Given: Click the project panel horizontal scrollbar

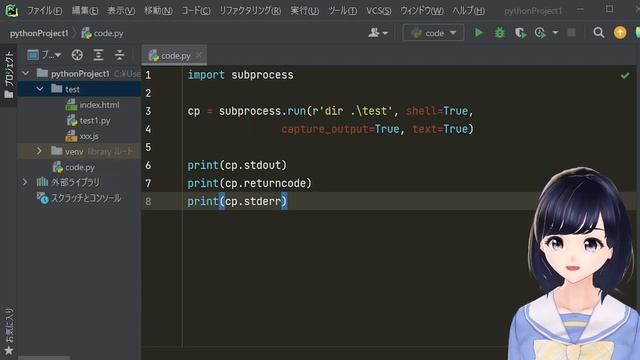Looking at the screenshot, I should (44, 358).
